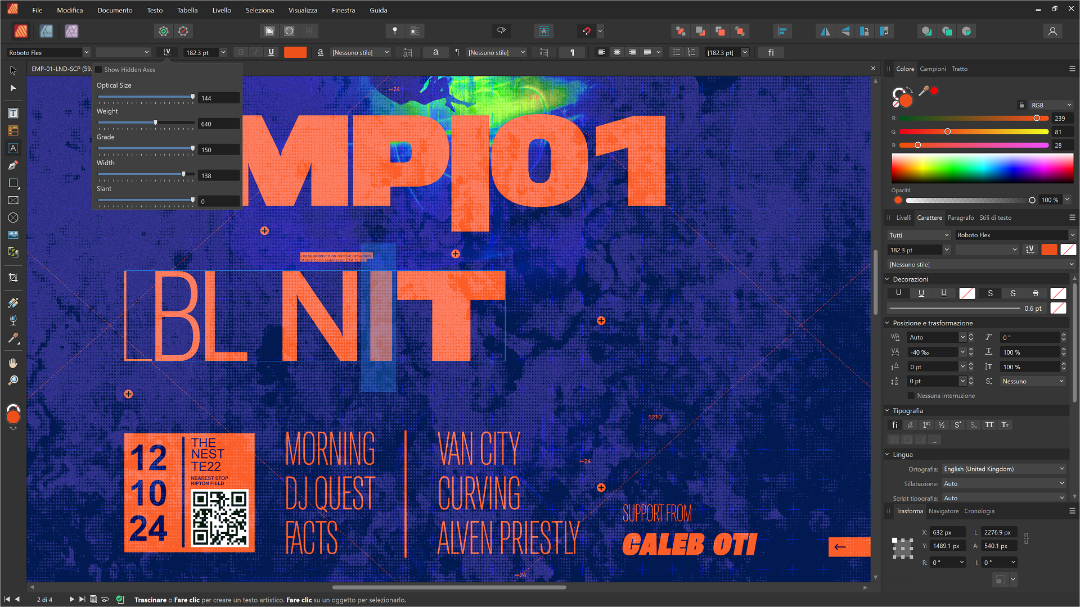This screenshot has height=607, width=1080.
Task: Toggle standard ligatures (fi) in Tipografia
Action: pyautogui.click(x=895, y=425)
